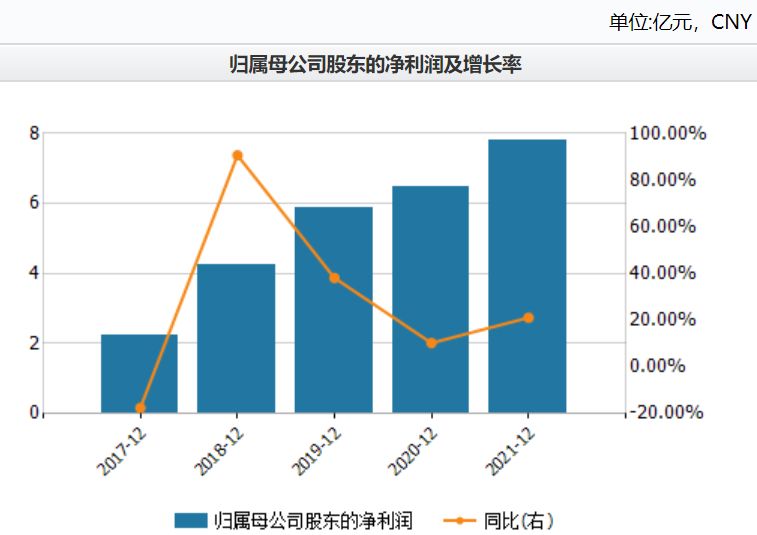Click the right axis label 0.00%

coord(658,366)
